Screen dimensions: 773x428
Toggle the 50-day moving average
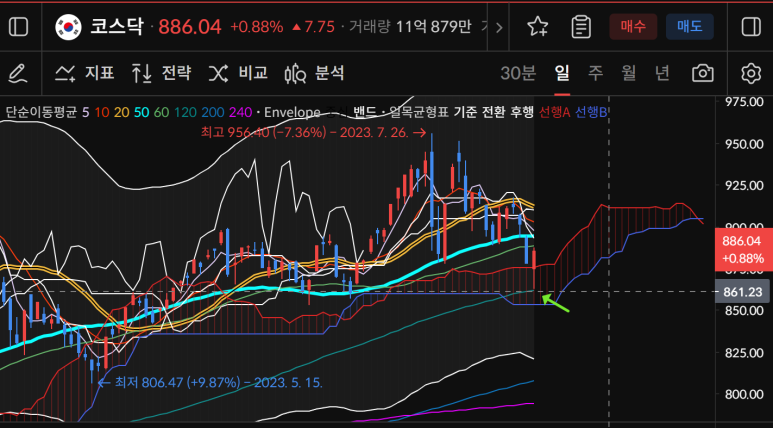[141, 112]
